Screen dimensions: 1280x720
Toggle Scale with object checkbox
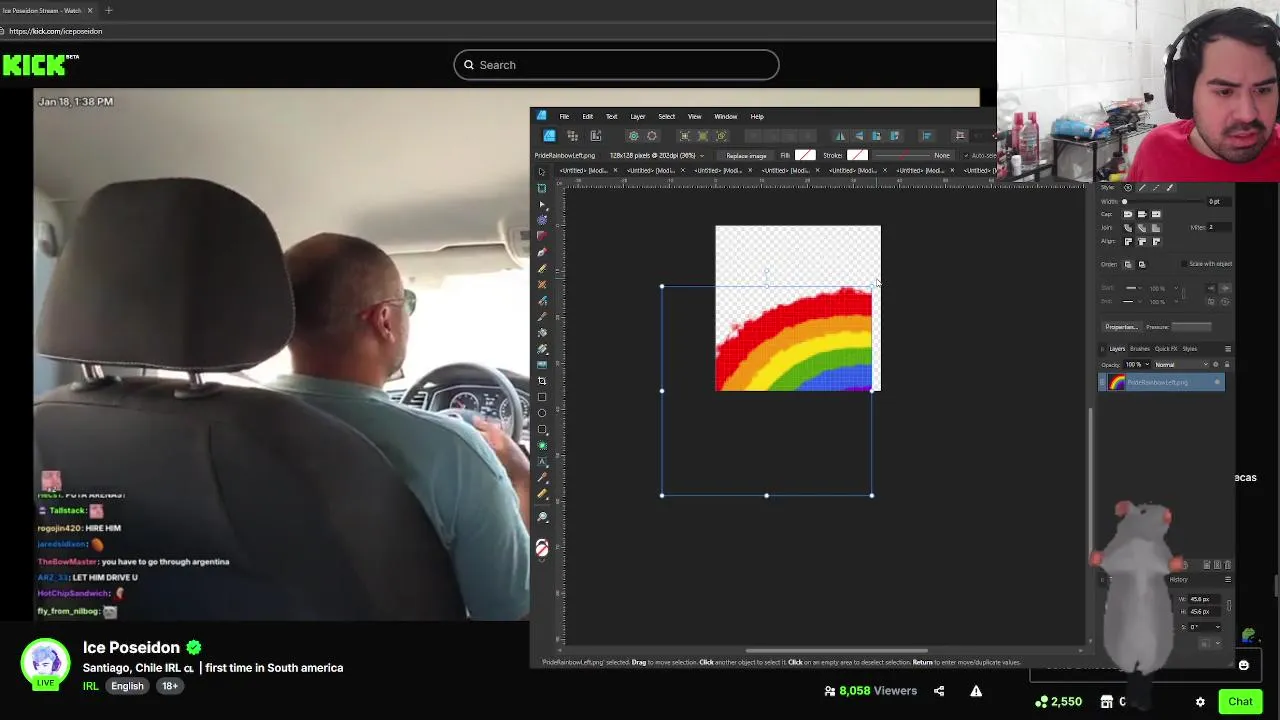1184,264
